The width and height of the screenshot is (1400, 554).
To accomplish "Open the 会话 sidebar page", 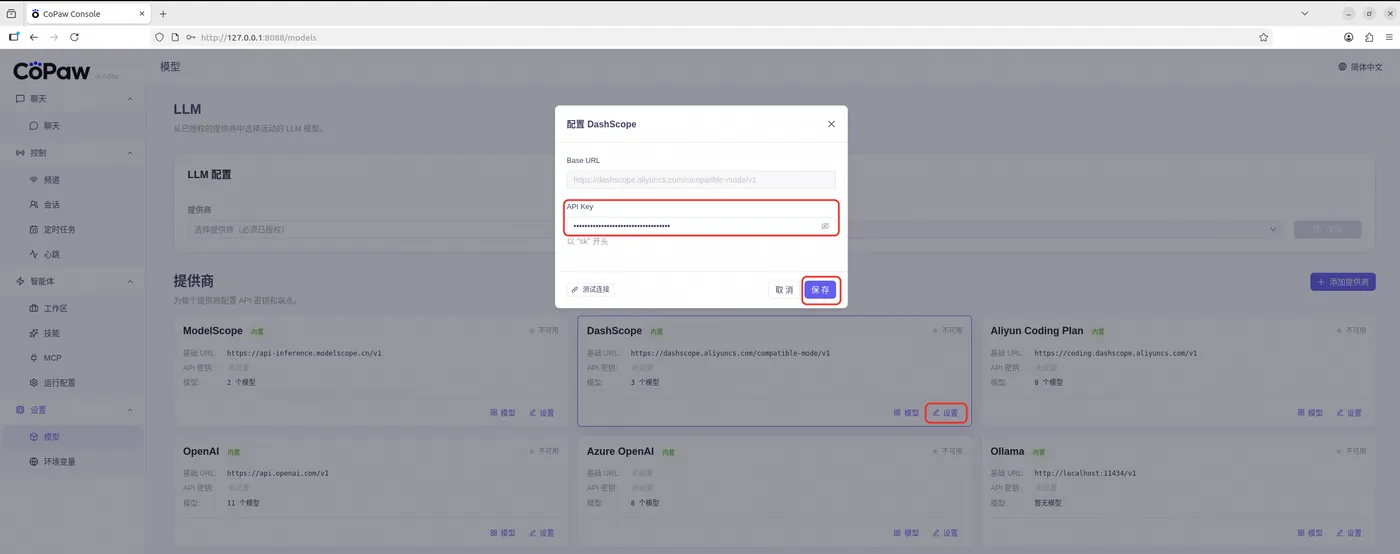I will pos(52,204).
